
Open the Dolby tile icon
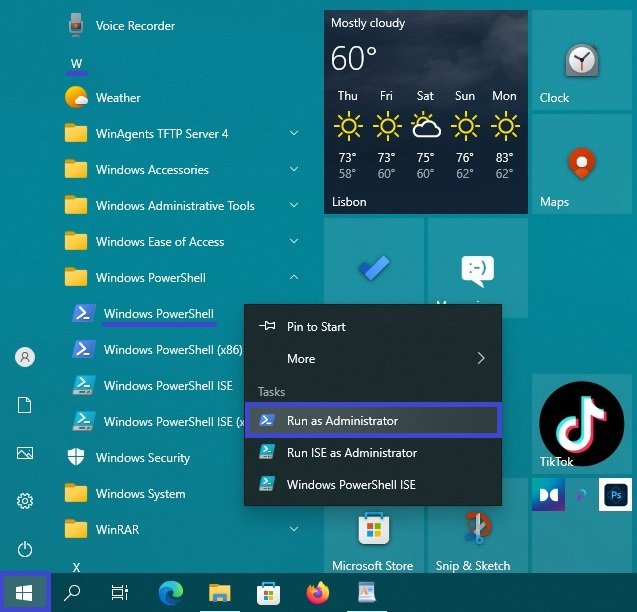pyautogui.click(x=548, y=495)
